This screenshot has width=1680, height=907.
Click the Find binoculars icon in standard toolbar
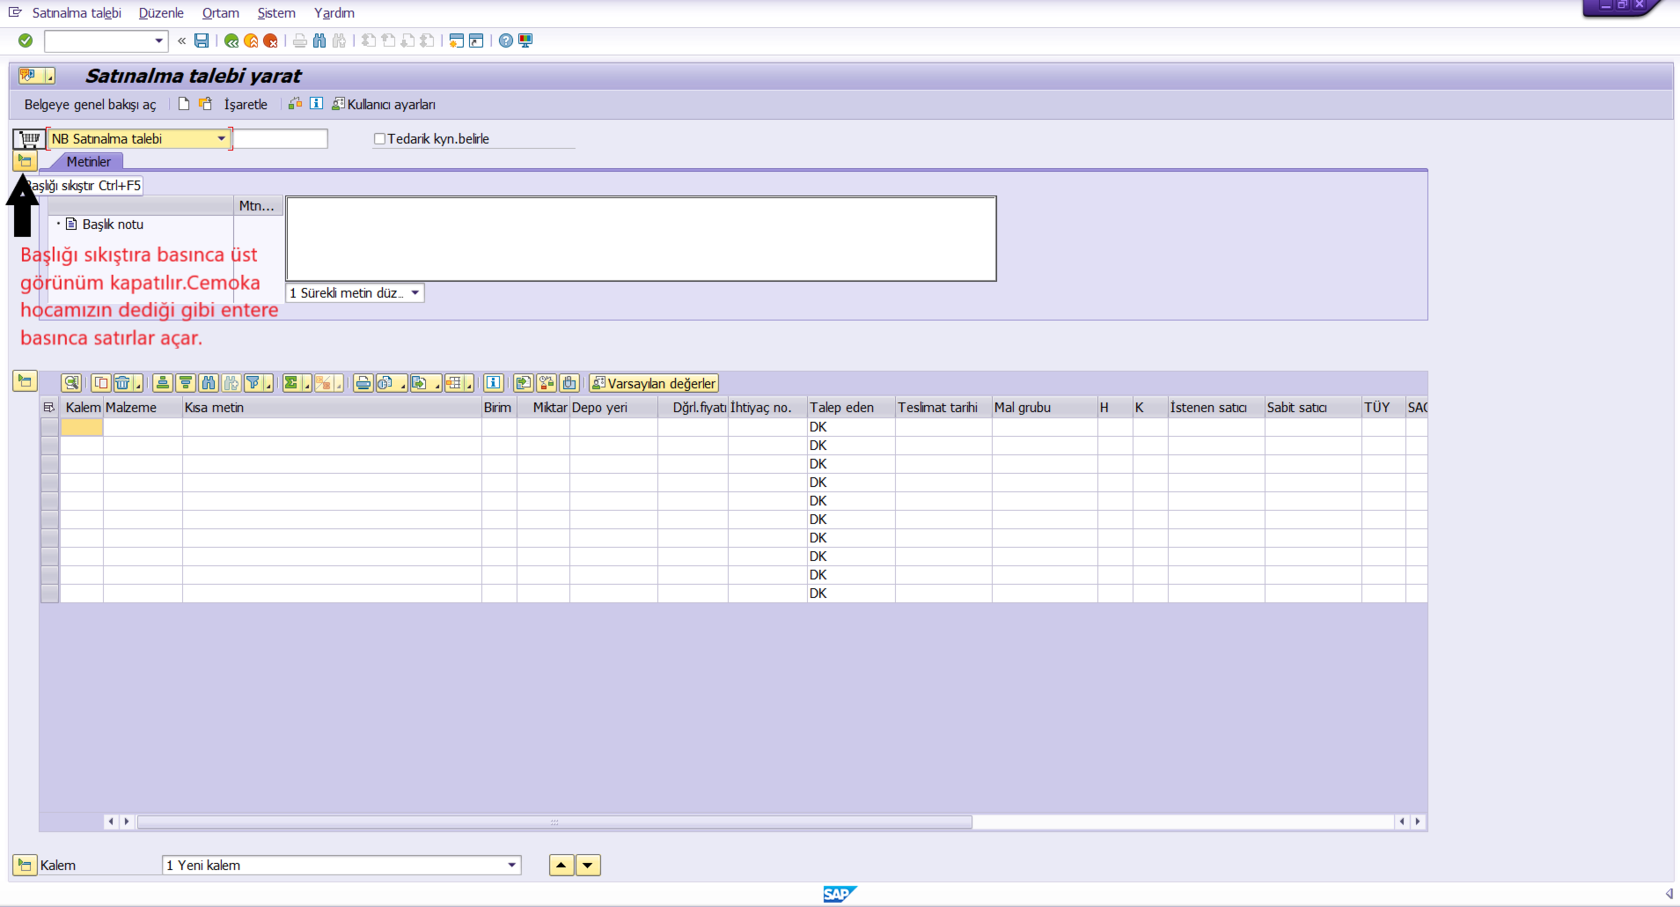(x=320, y=41)
